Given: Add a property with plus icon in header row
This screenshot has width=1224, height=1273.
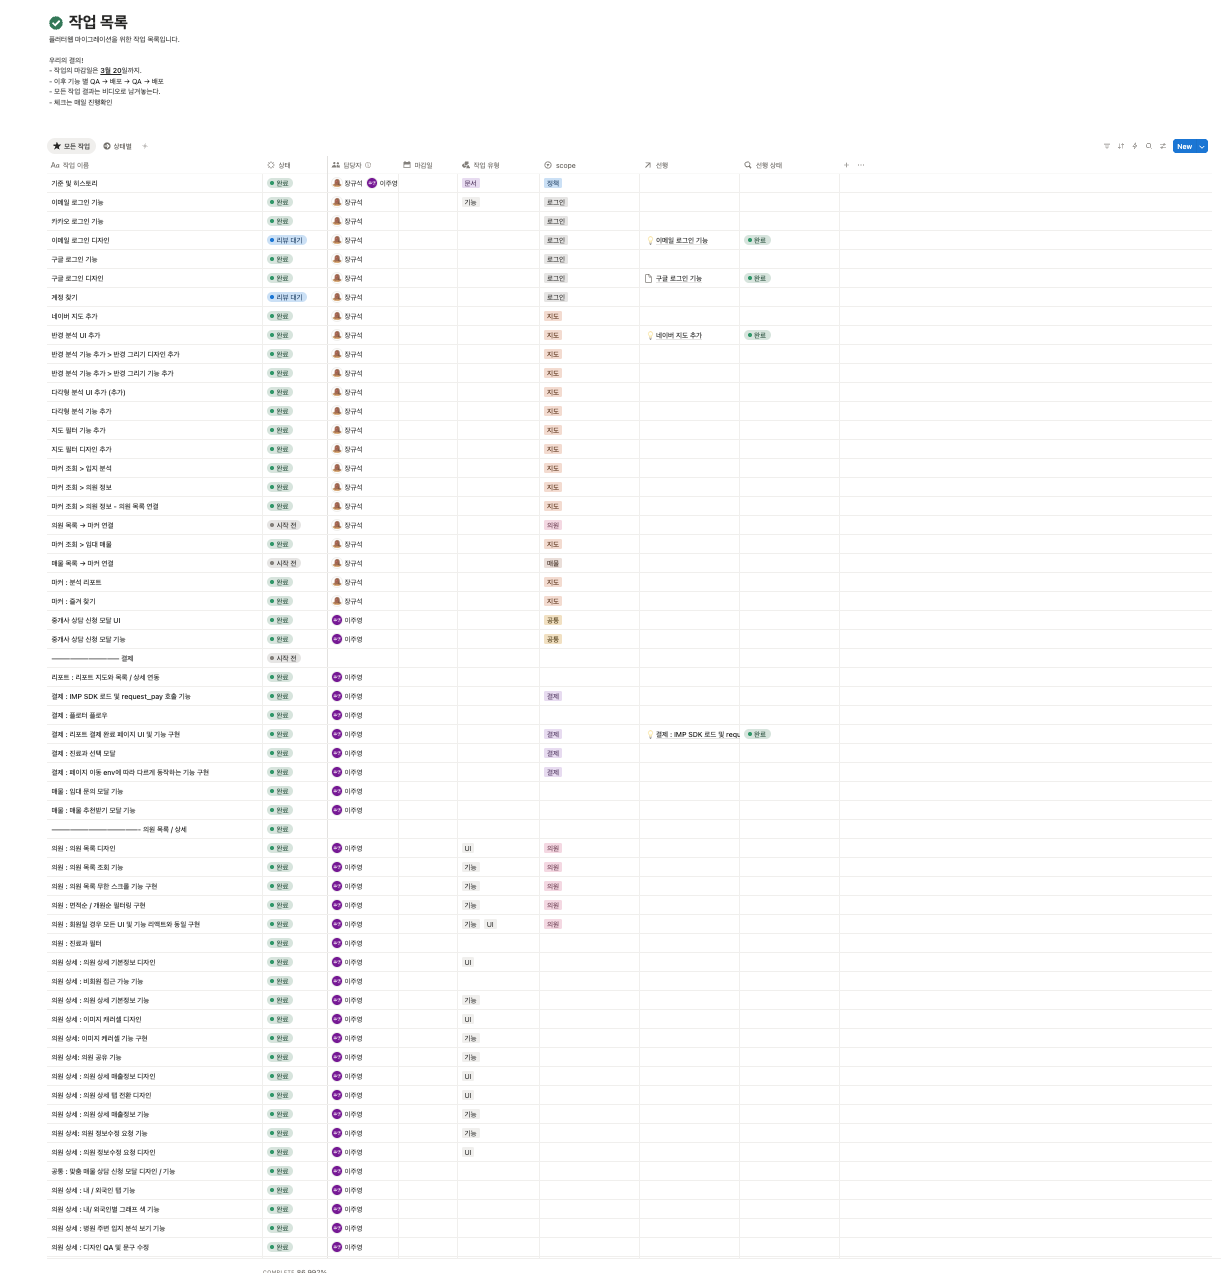Looking at the screenshot, I should 846,165.
